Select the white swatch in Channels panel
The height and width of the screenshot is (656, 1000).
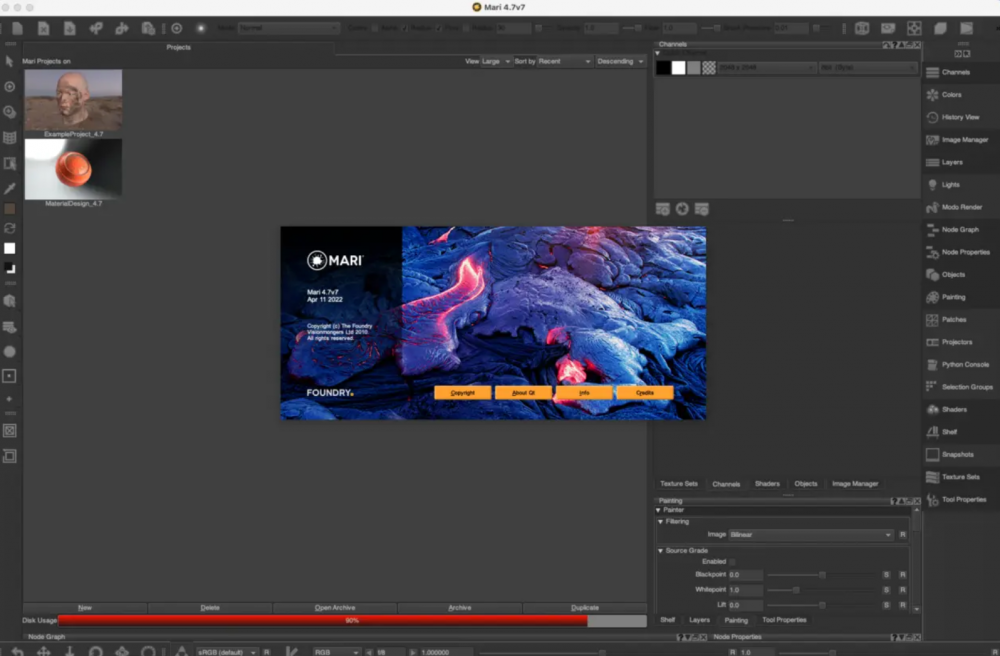tap(679, 68)
